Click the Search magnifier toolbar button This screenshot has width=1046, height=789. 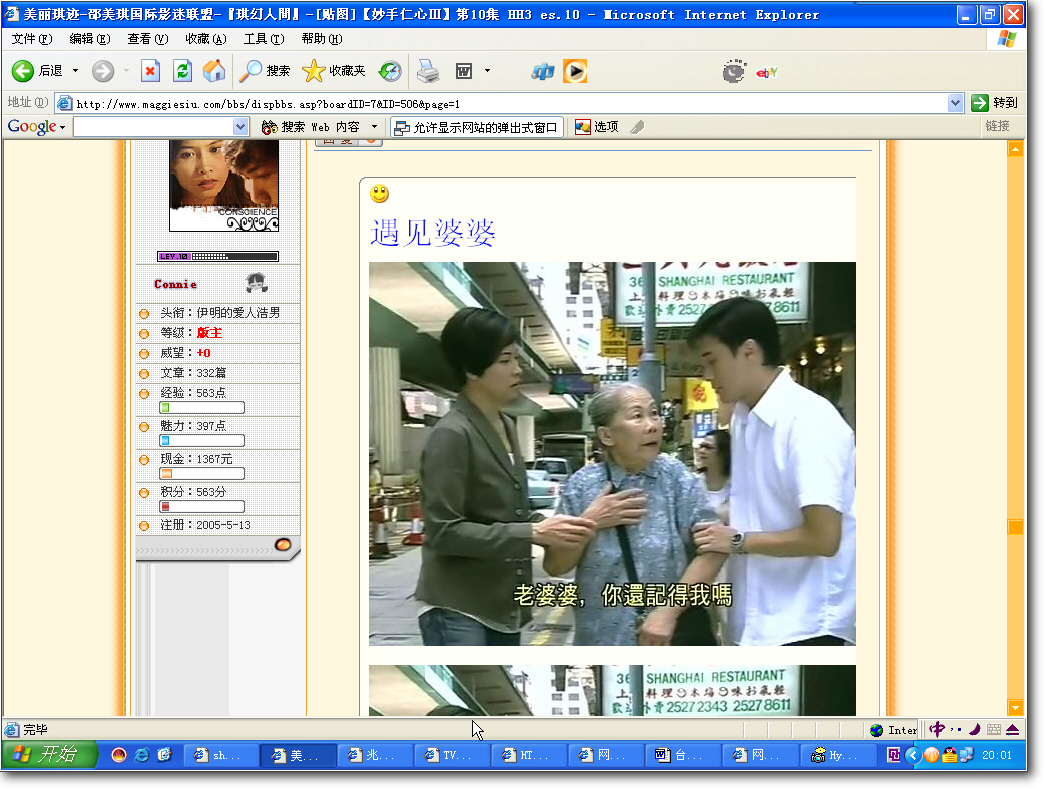click(x=265, y=71)
